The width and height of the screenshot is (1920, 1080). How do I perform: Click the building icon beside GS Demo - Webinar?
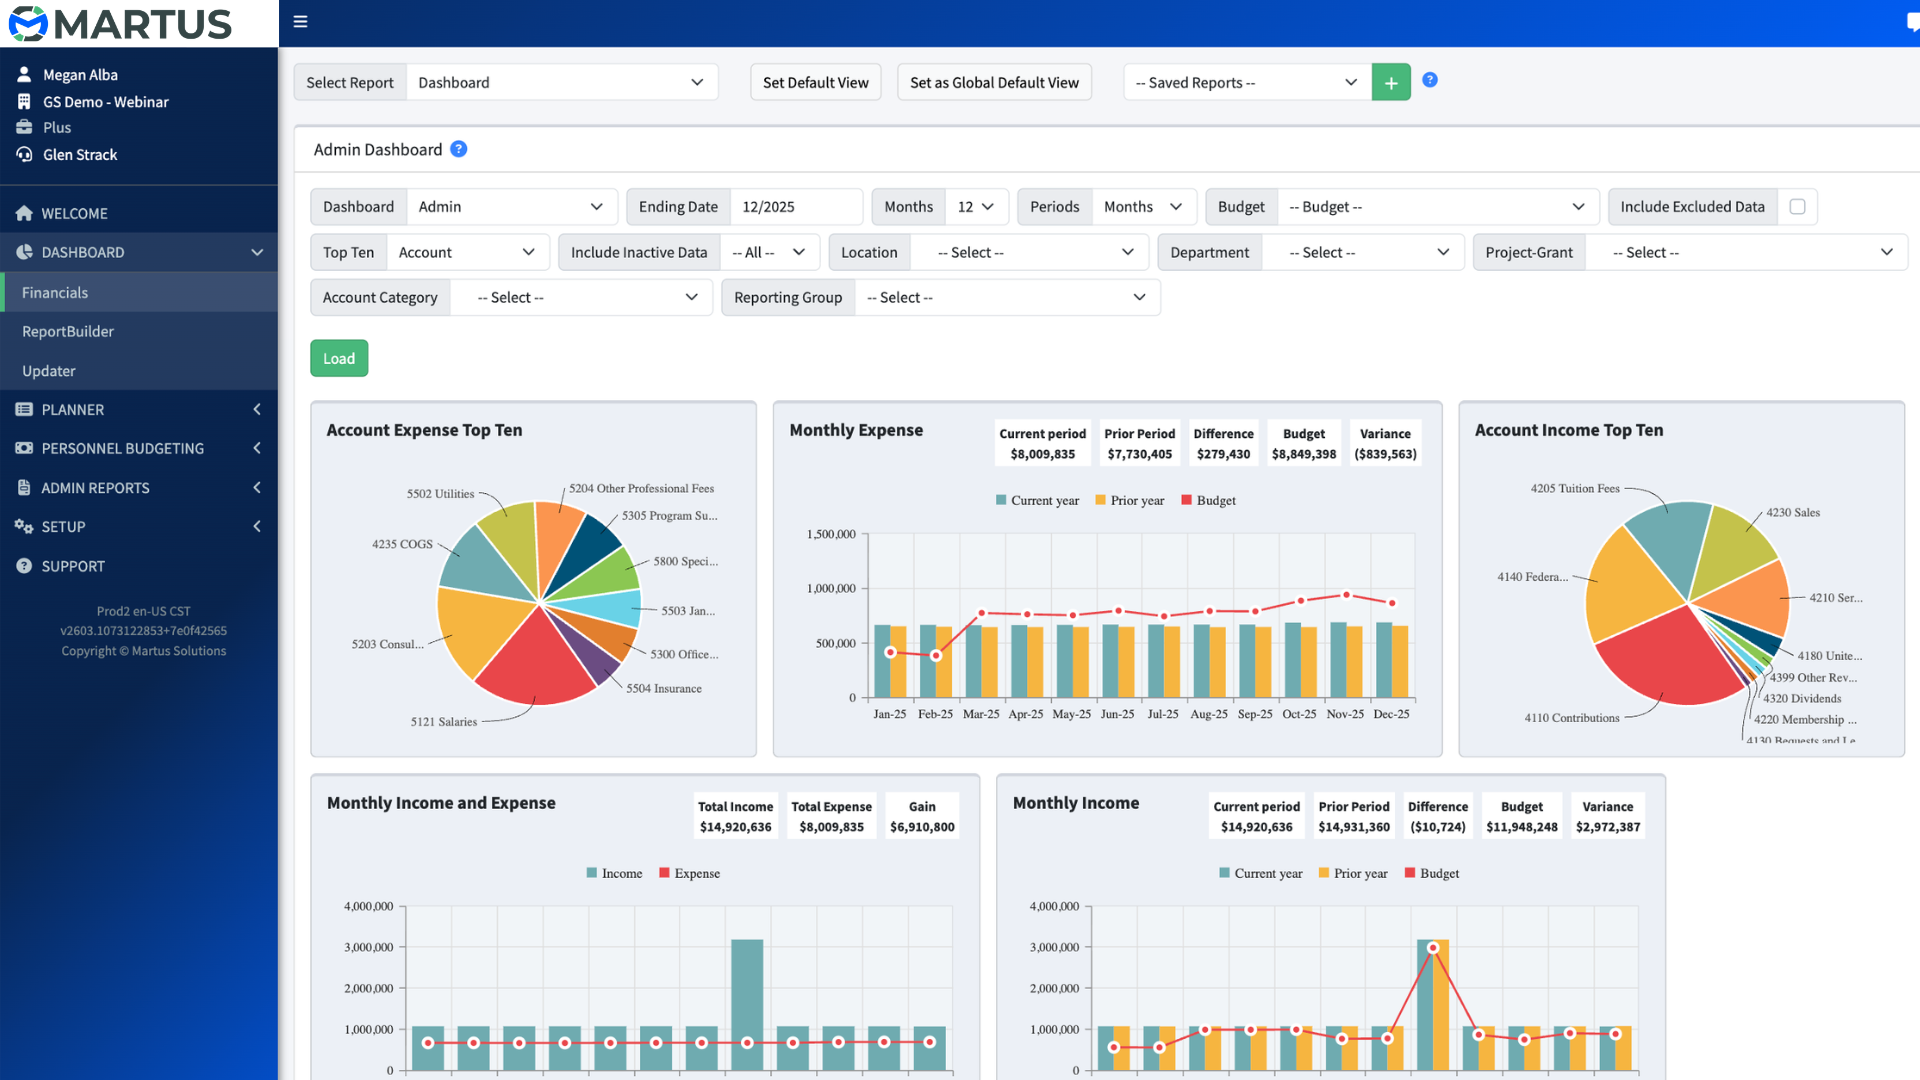pos(24,101)
